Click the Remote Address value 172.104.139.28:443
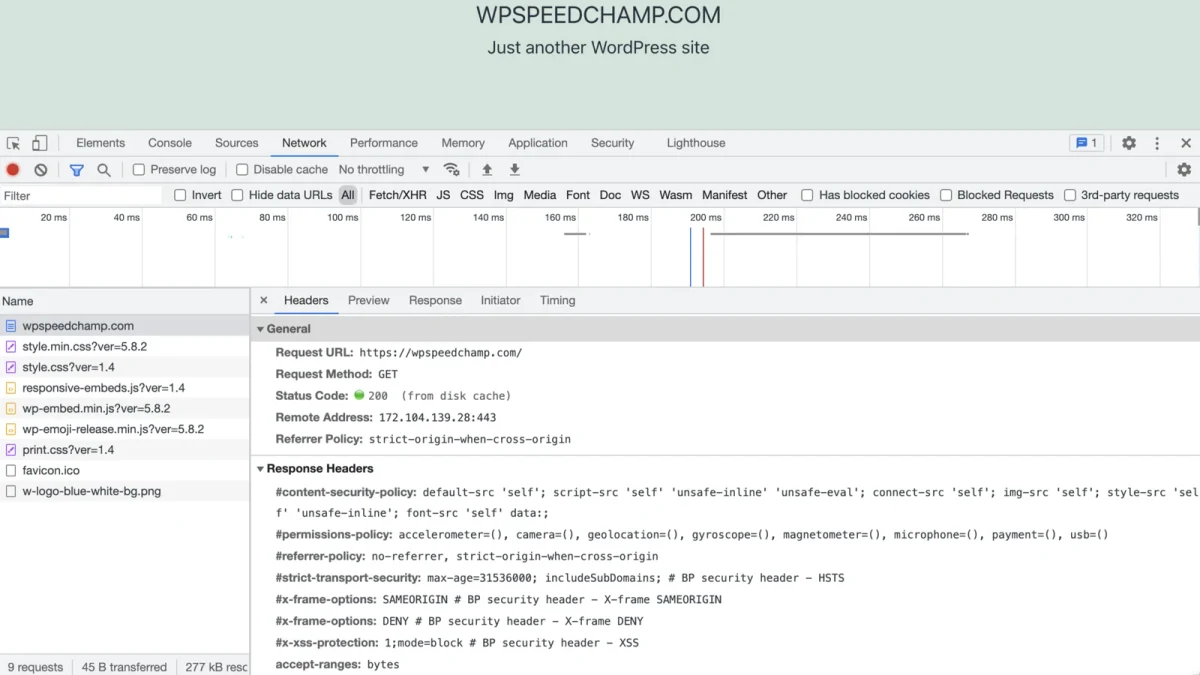Viewport: 1200px width, 675px height. coord(437,418)
